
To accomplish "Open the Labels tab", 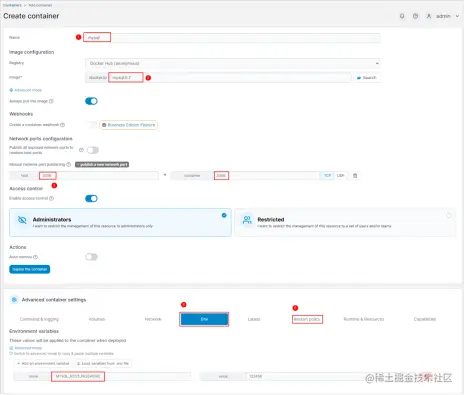I will [254, 319].
